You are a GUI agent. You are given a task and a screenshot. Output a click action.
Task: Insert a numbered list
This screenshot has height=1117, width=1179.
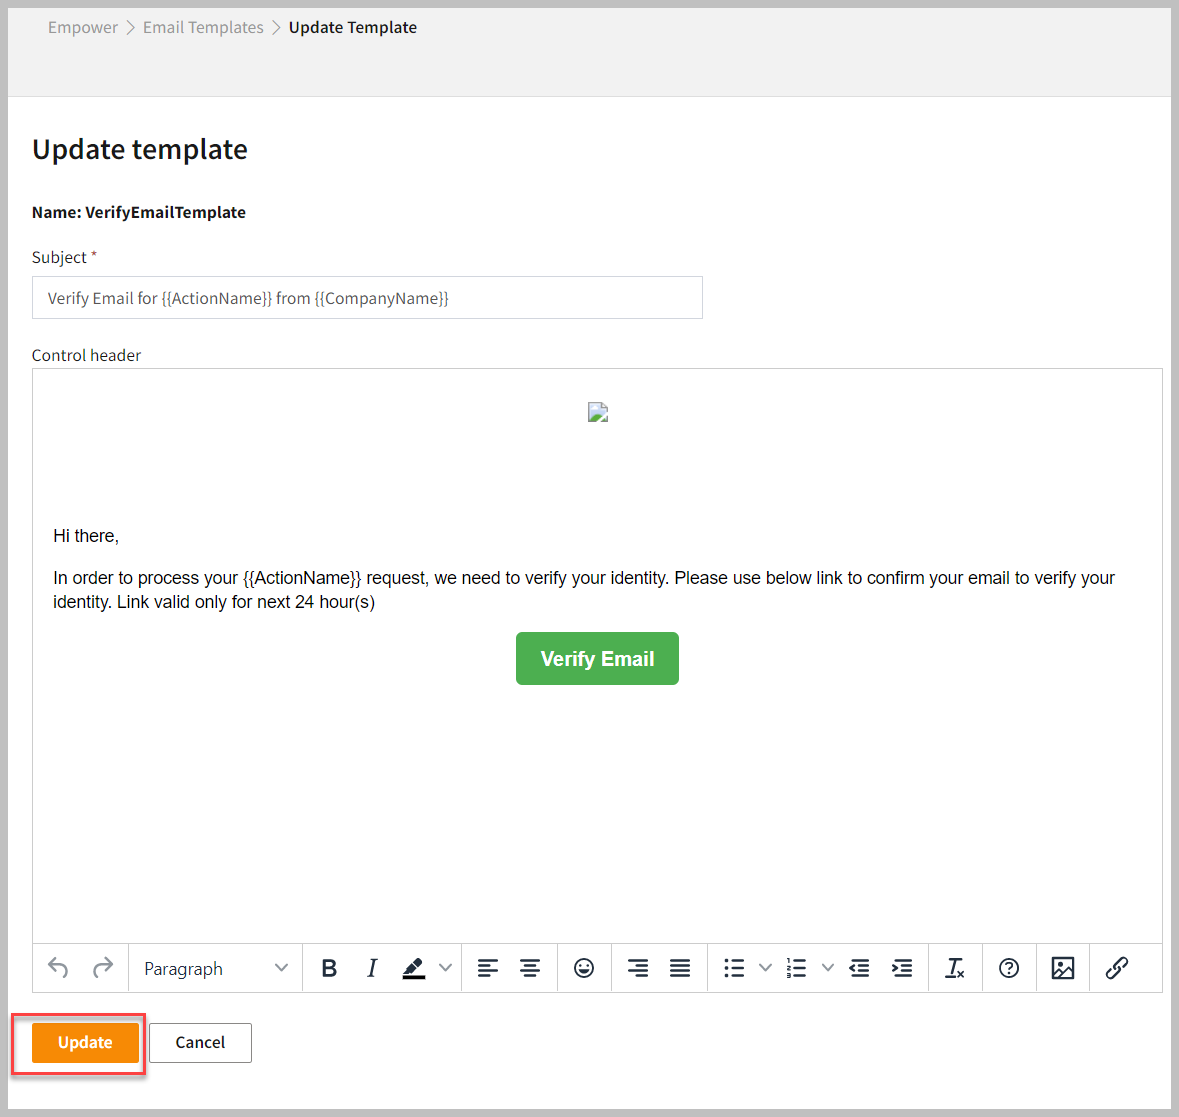coord(797,968)
